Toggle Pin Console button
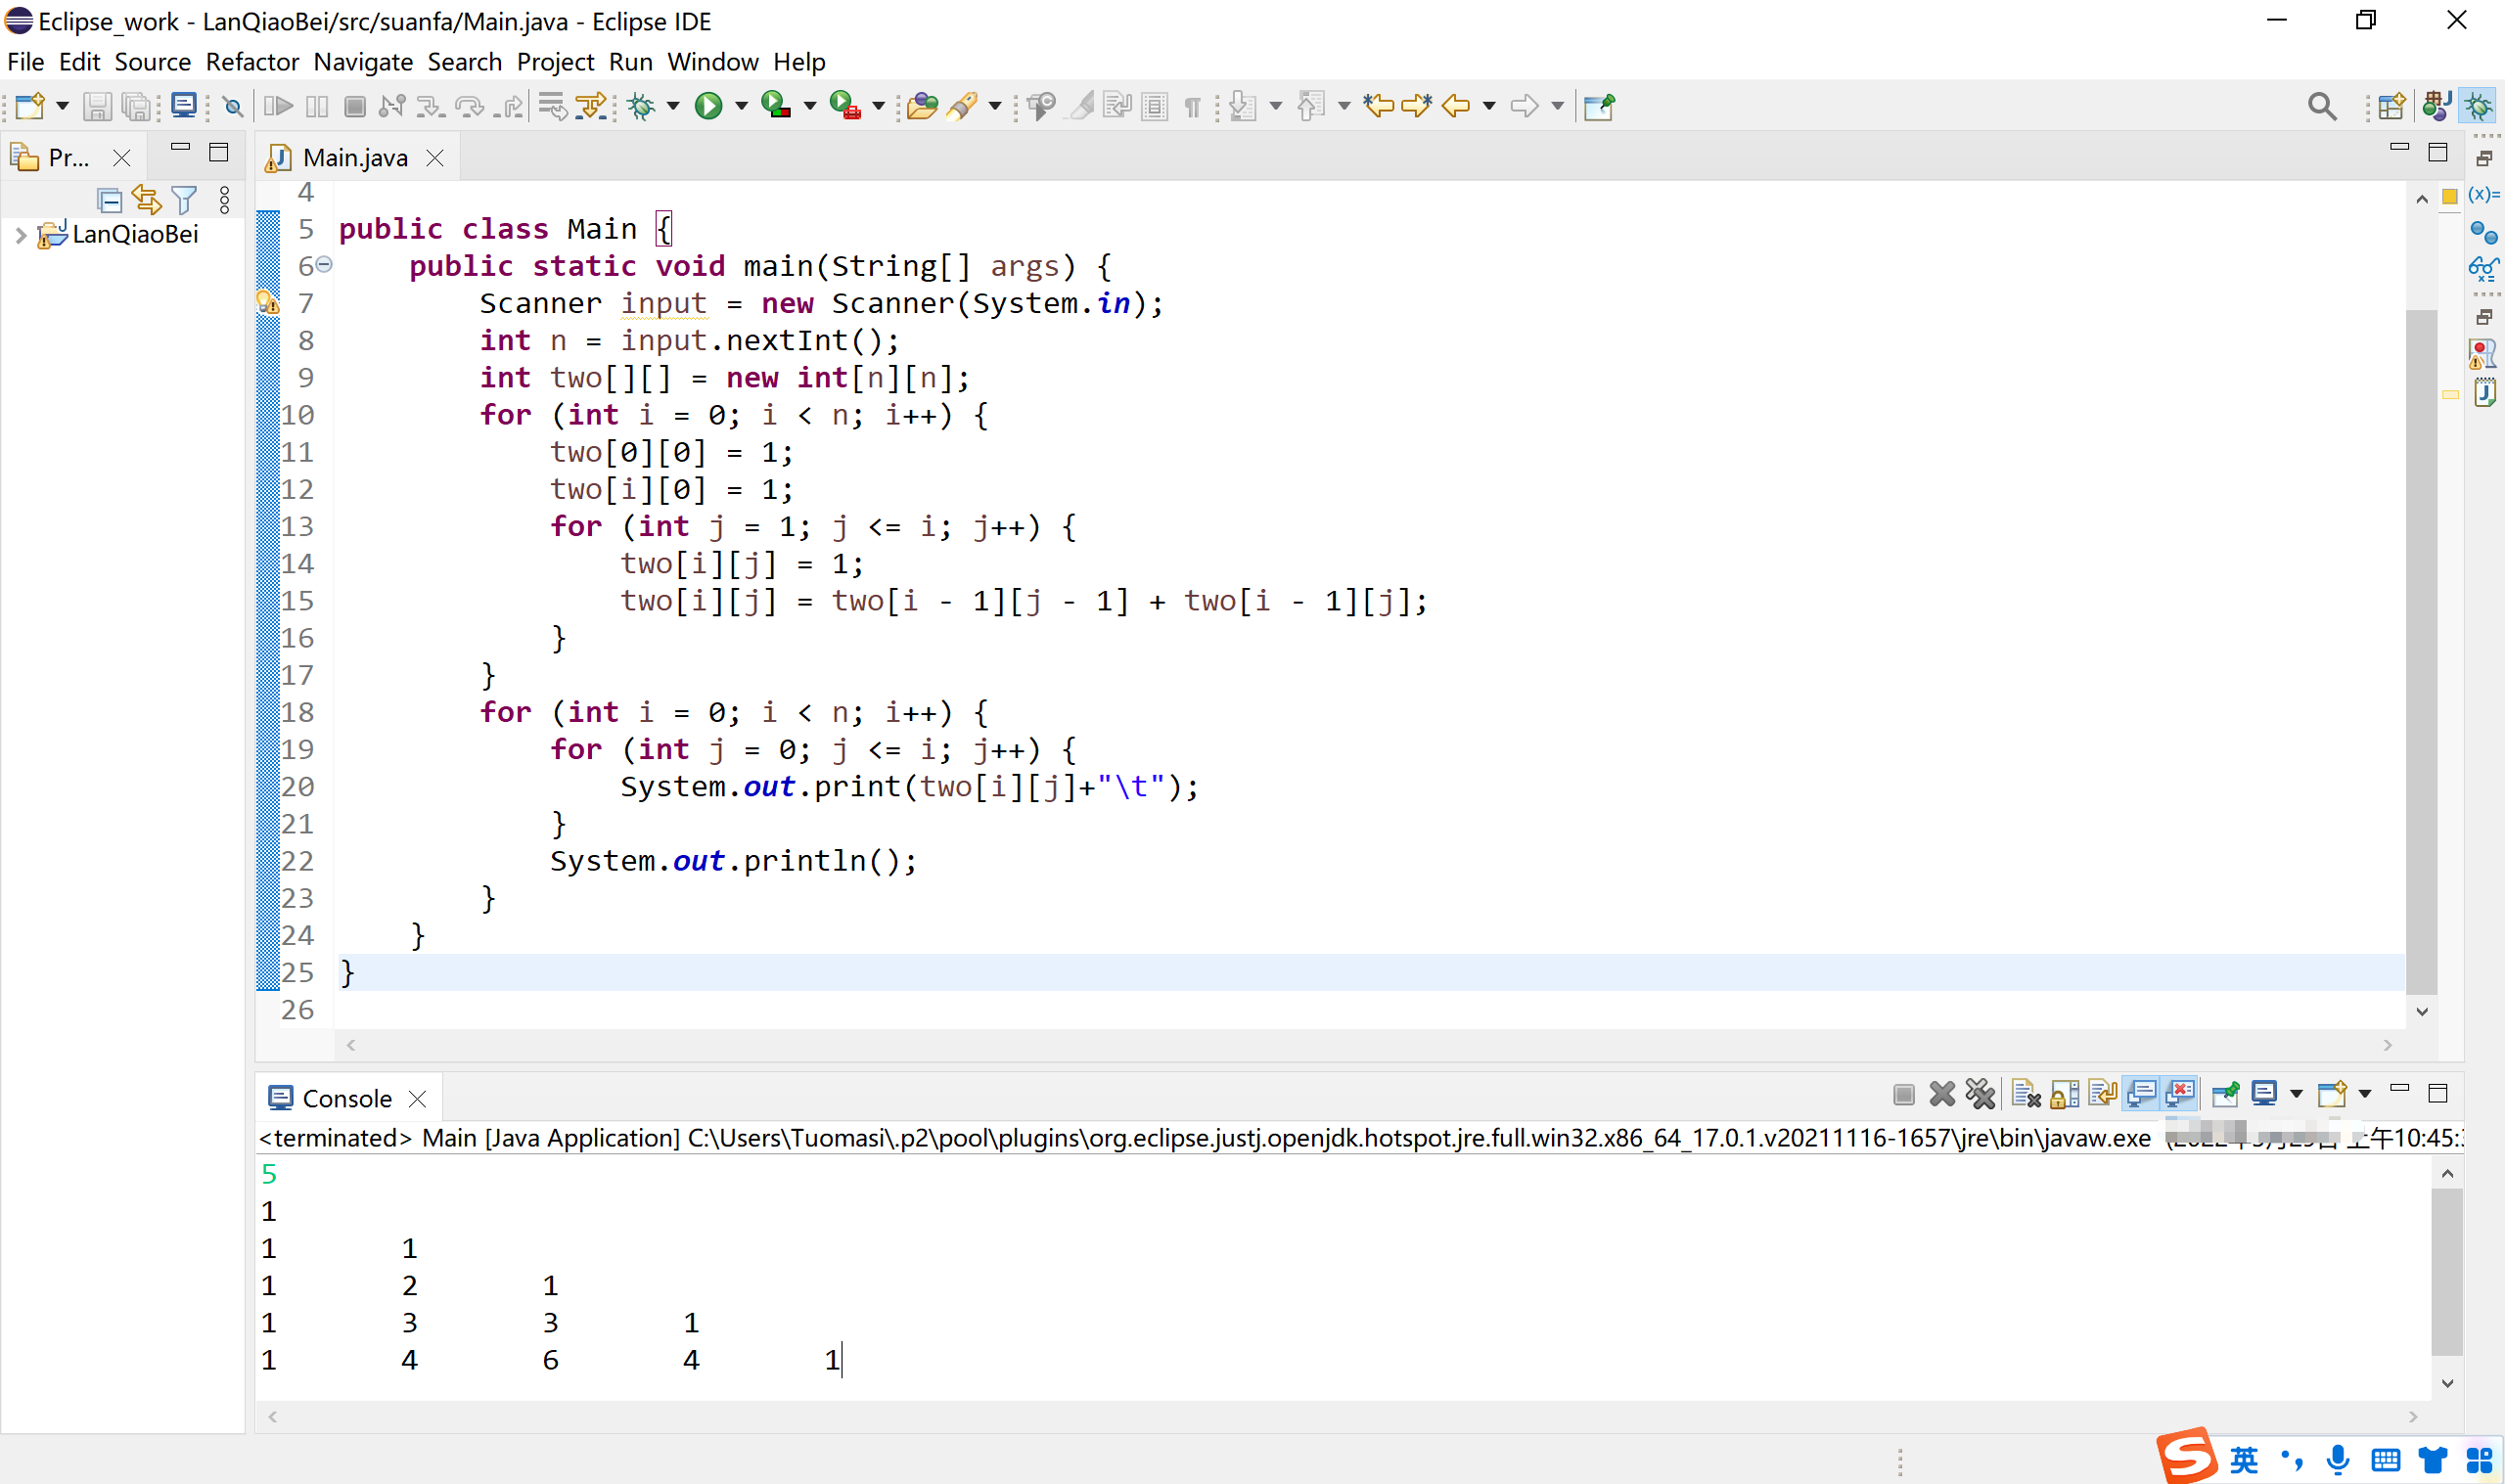This screenshot has width=2505, height=1484. (2225, 1094)
